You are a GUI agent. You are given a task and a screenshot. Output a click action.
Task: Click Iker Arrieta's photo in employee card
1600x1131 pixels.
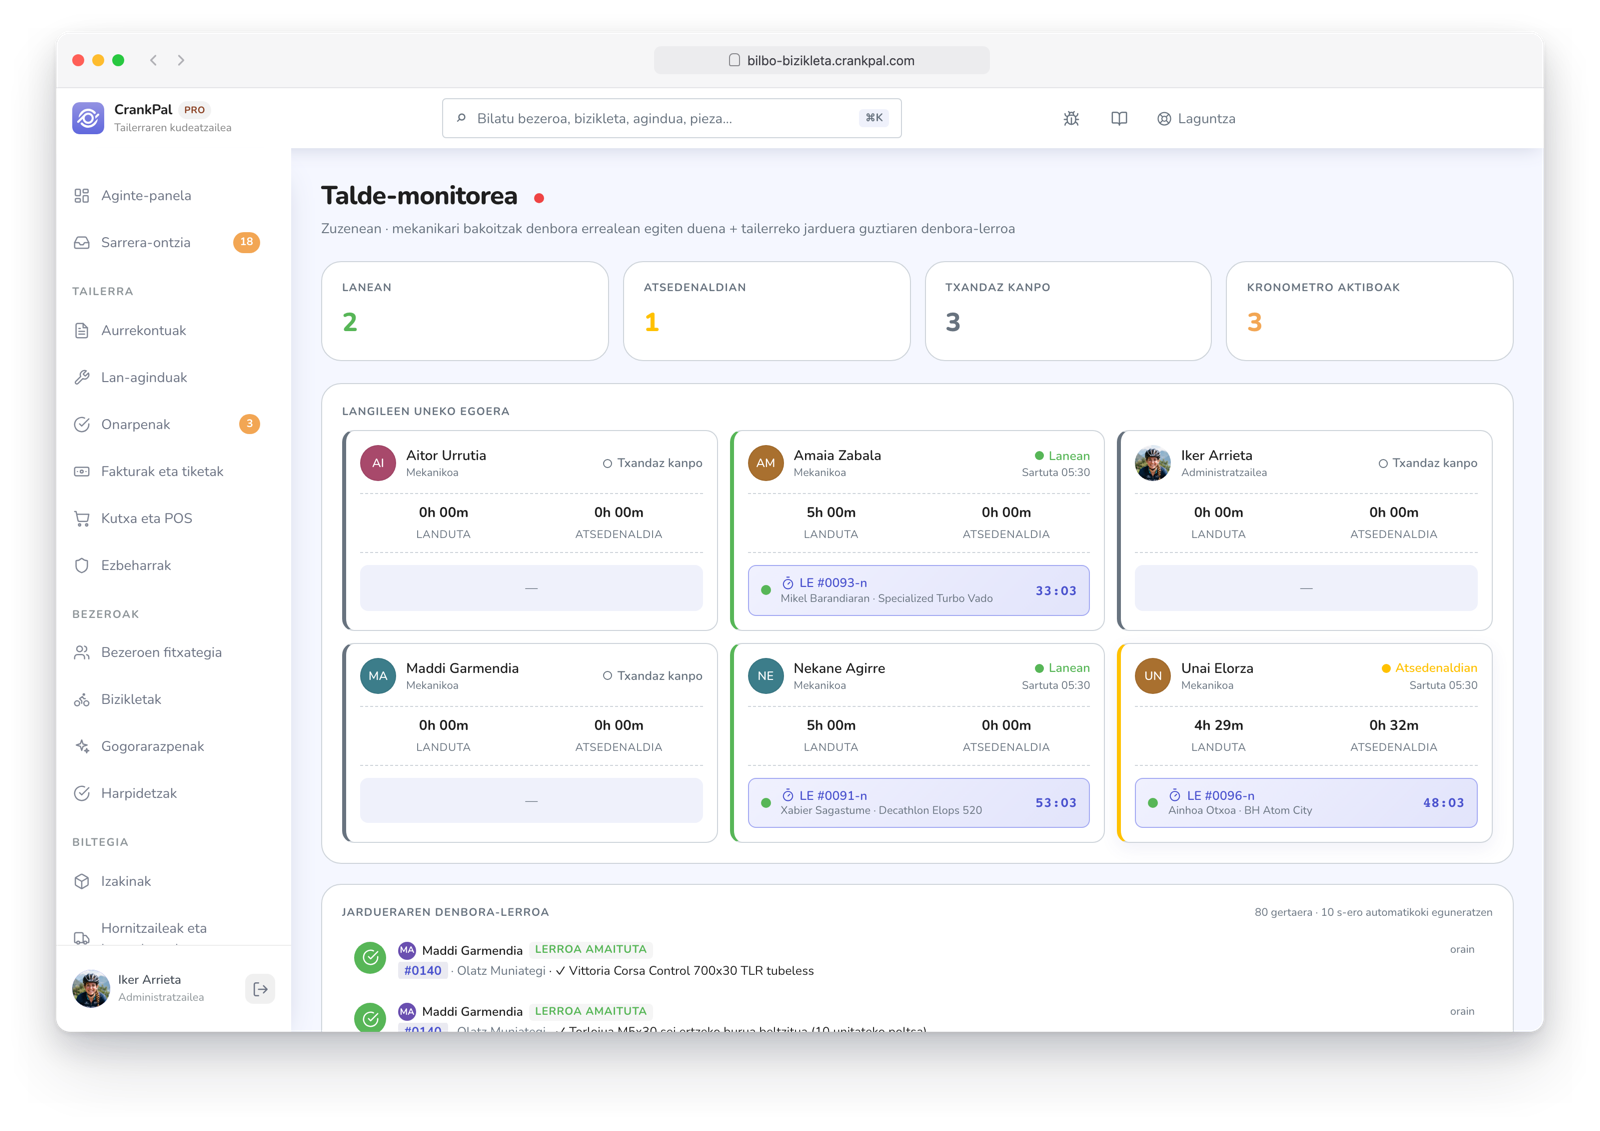point(1153,463)
